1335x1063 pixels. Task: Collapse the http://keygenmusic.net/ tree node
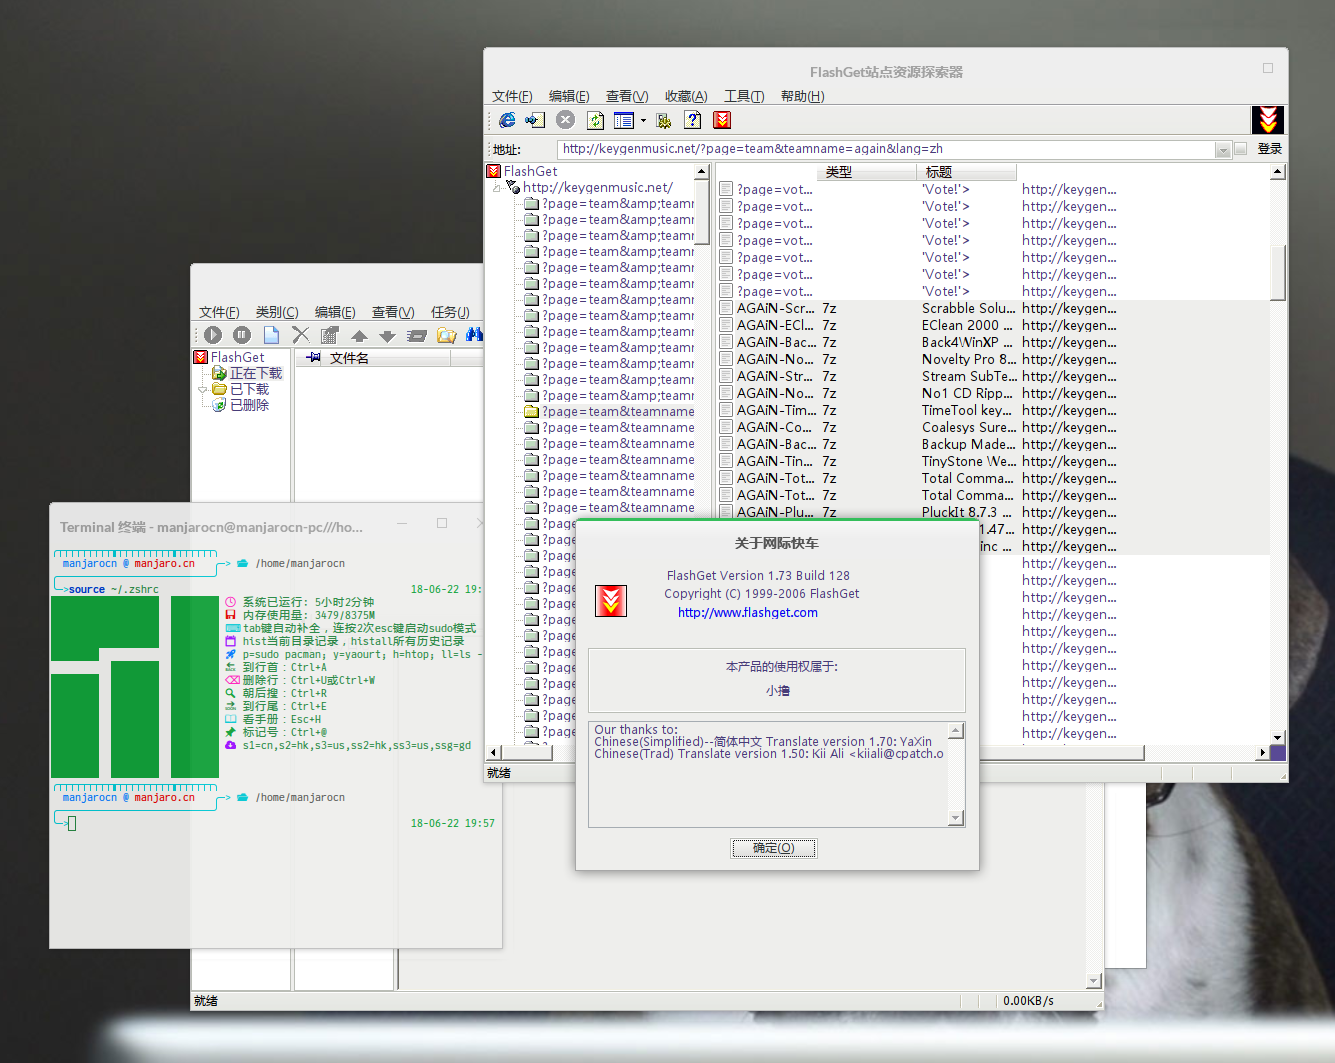click(x=497, y=187)
